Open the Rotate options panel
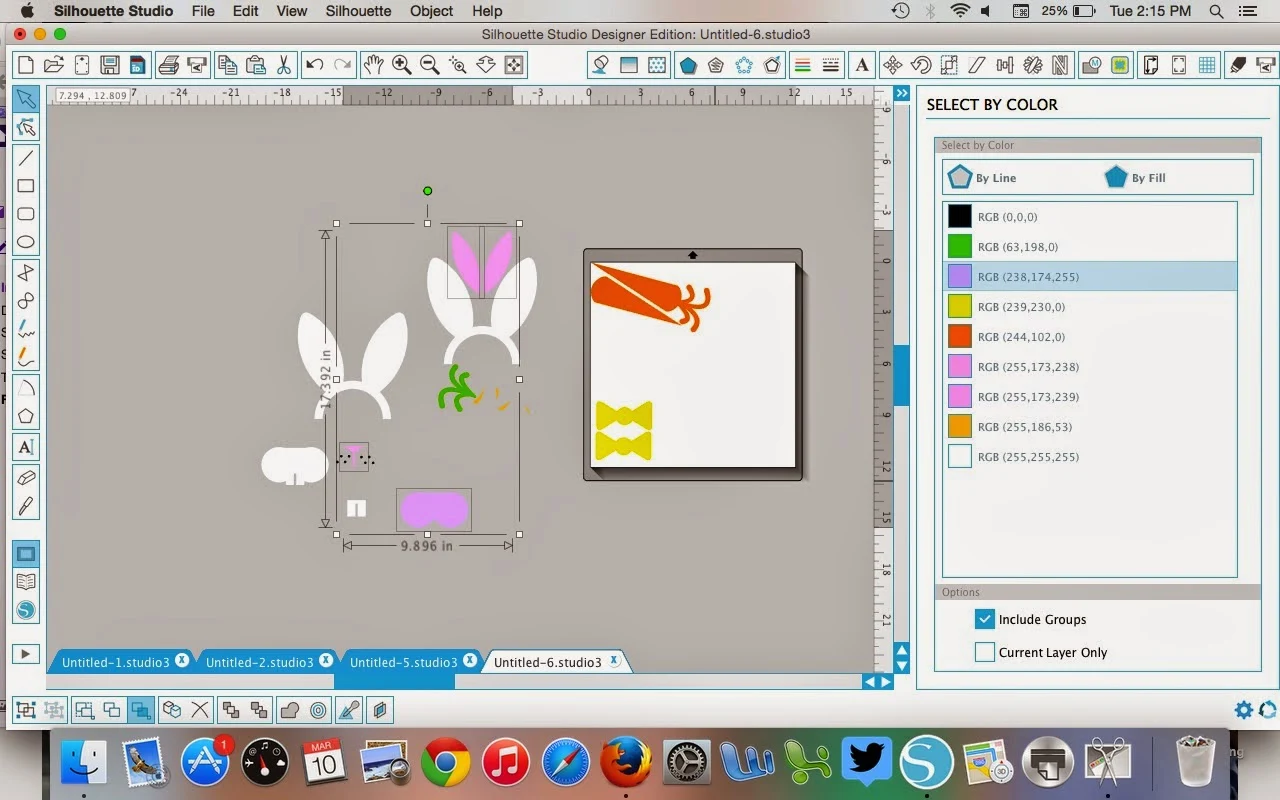The image size is (1280, 800). click(920, 64)
